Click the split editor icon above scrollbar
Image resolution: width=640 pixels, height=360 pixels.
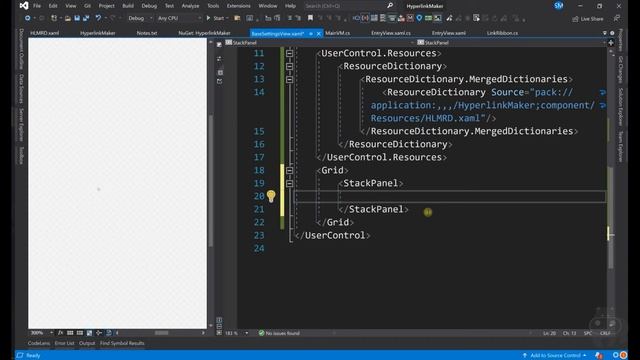(x=611, y=42)
